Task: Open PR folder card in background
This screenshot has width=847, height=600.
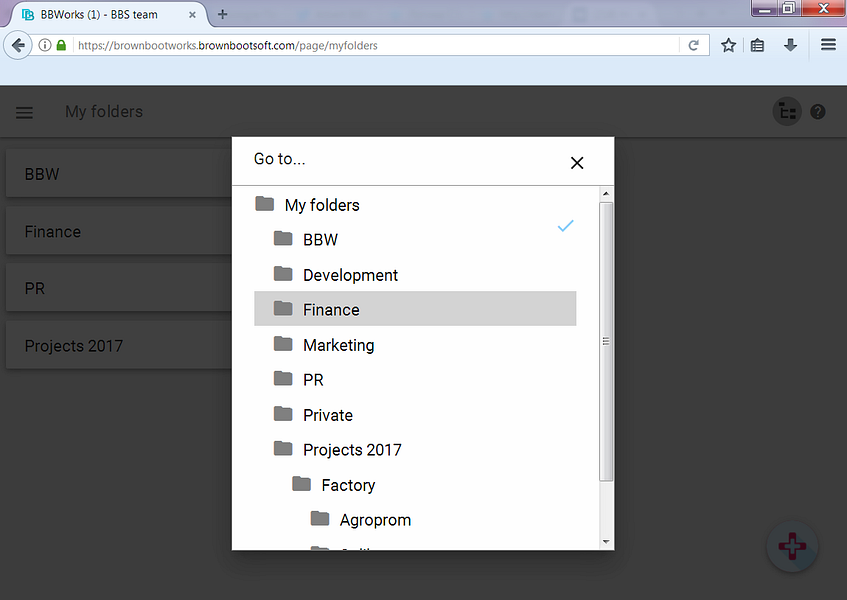Action: click(119, 288)
